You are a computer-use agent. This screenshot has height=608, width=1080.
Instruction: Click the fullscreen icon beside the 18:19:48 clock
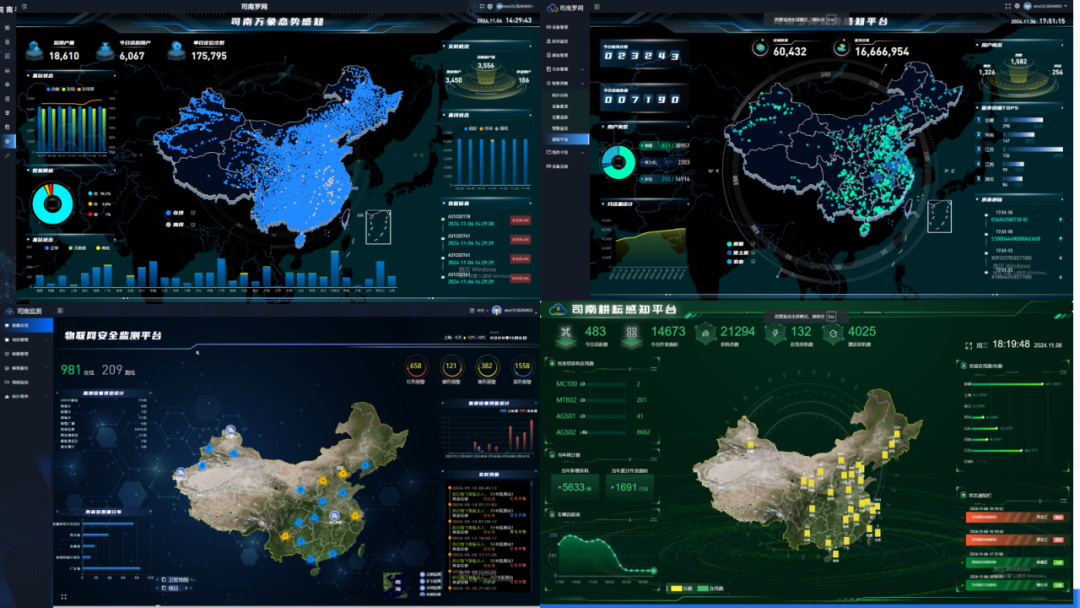967,345
